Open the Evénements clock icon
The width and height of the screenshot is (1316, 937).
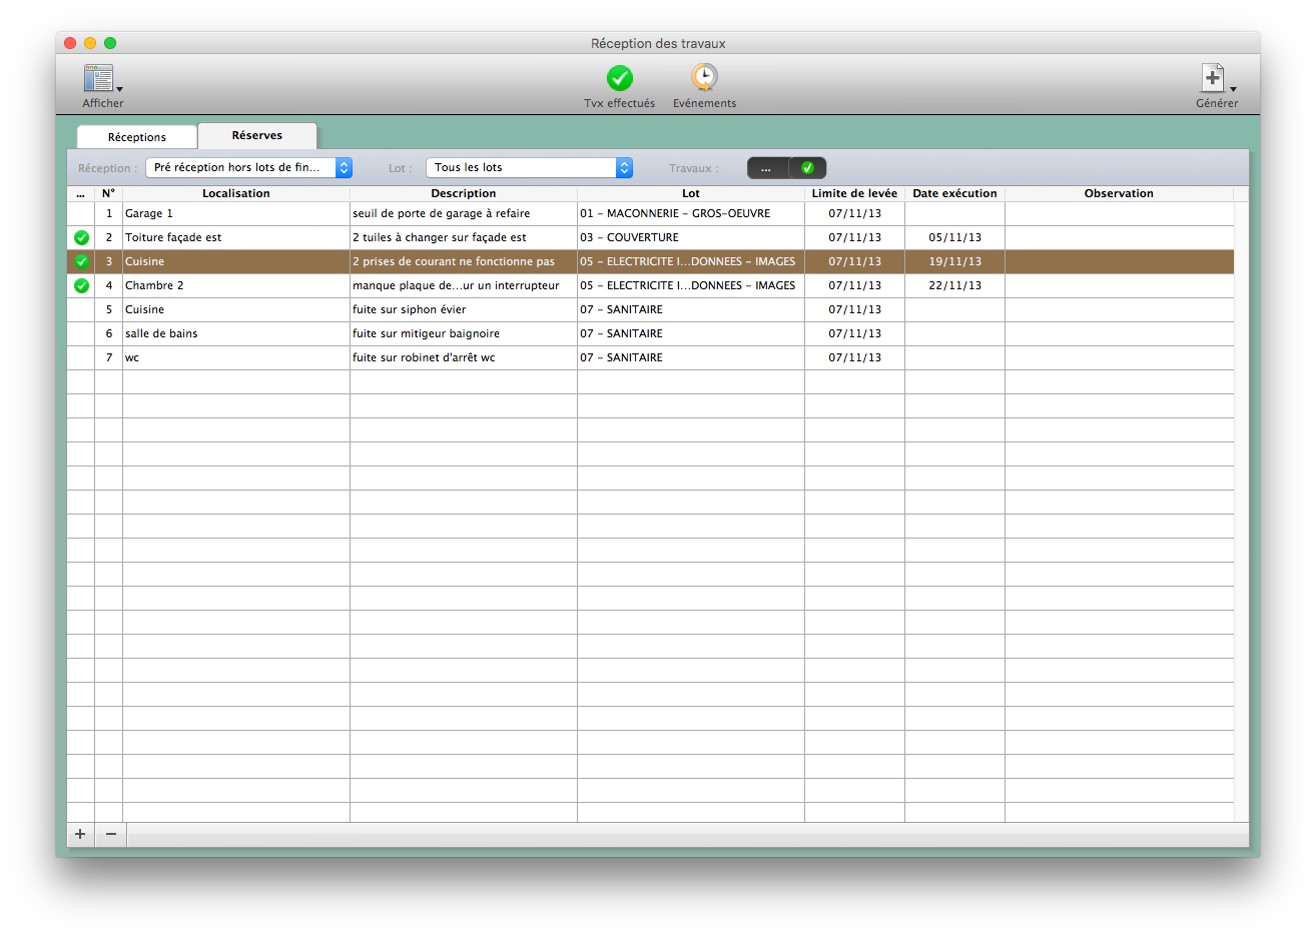(x=704, y=77)
